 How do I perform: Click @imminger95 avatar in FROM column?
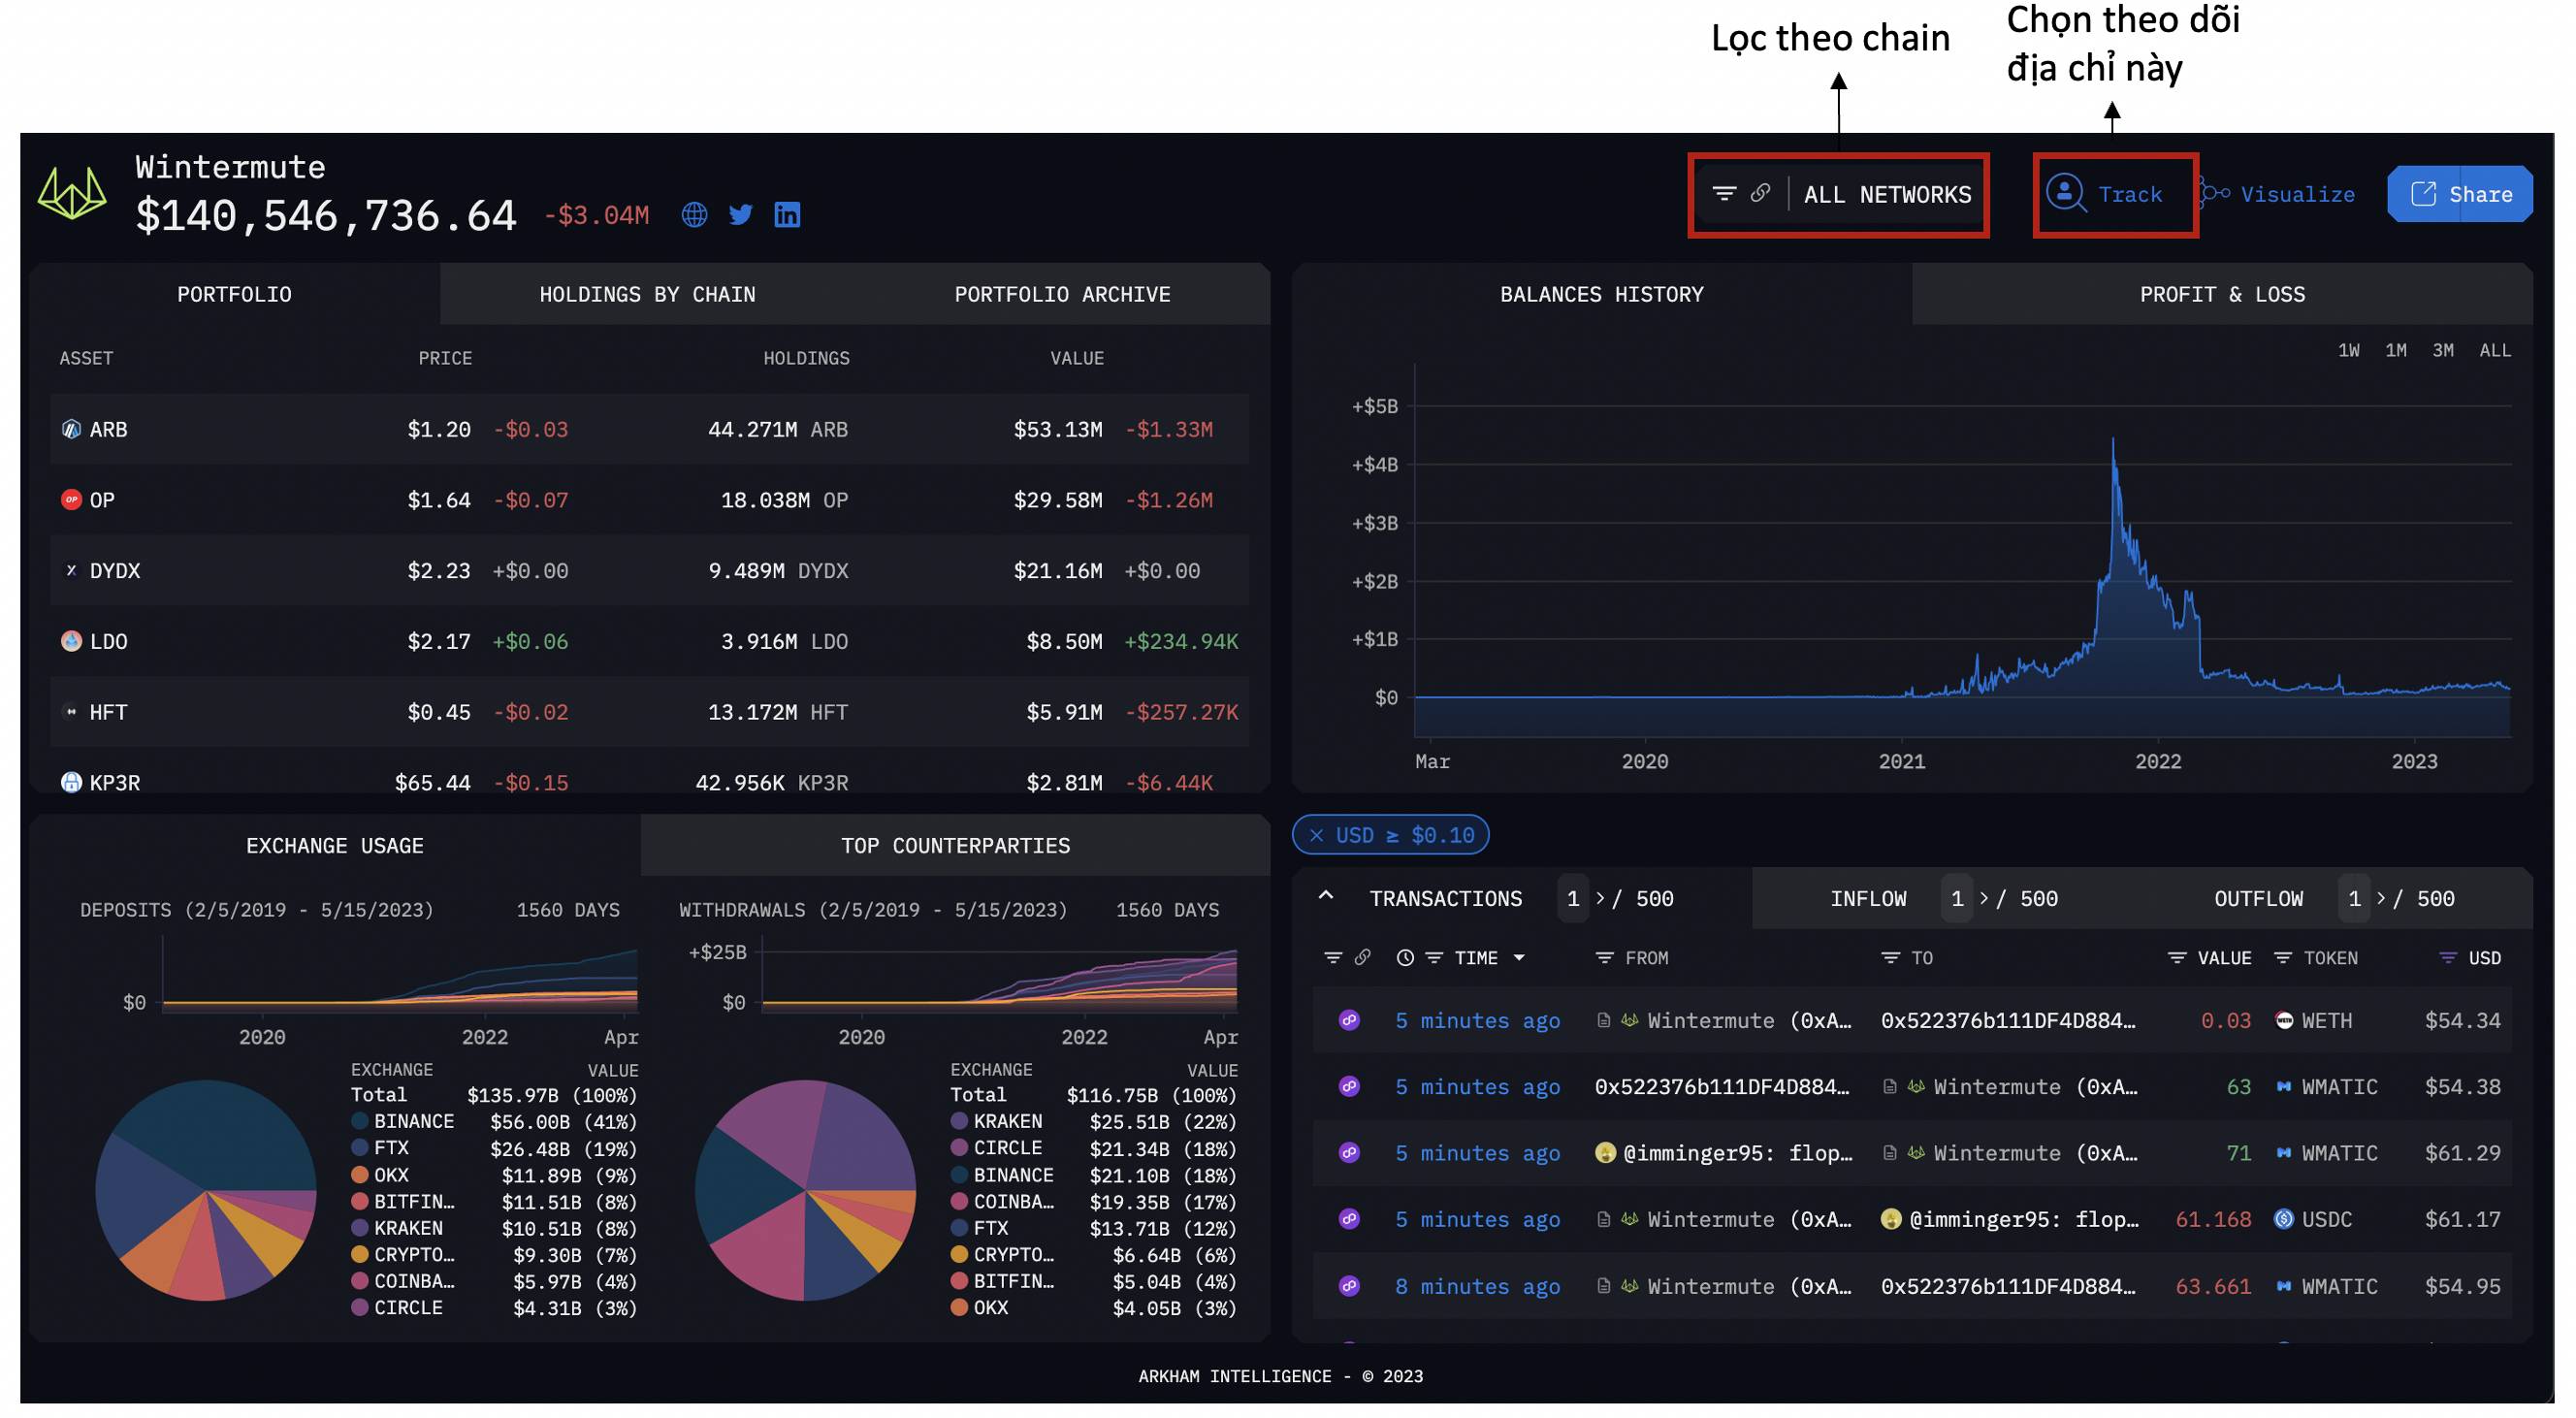point(1605,1154)
